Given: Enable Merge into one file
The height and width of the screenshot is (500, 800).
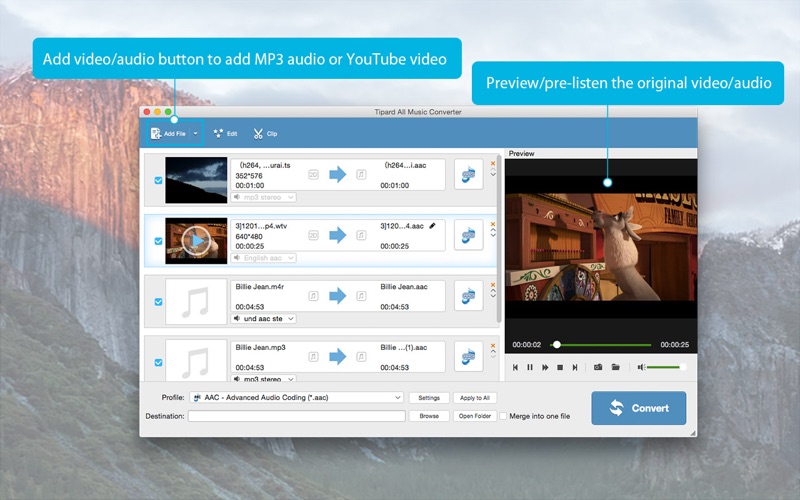Looking at the screenshot, I should click(503, 416).
